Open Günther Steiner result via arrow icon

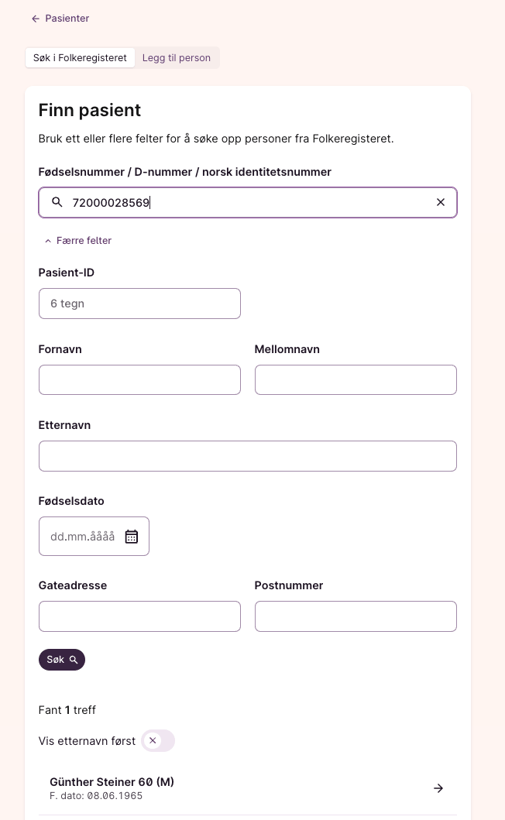439,788
